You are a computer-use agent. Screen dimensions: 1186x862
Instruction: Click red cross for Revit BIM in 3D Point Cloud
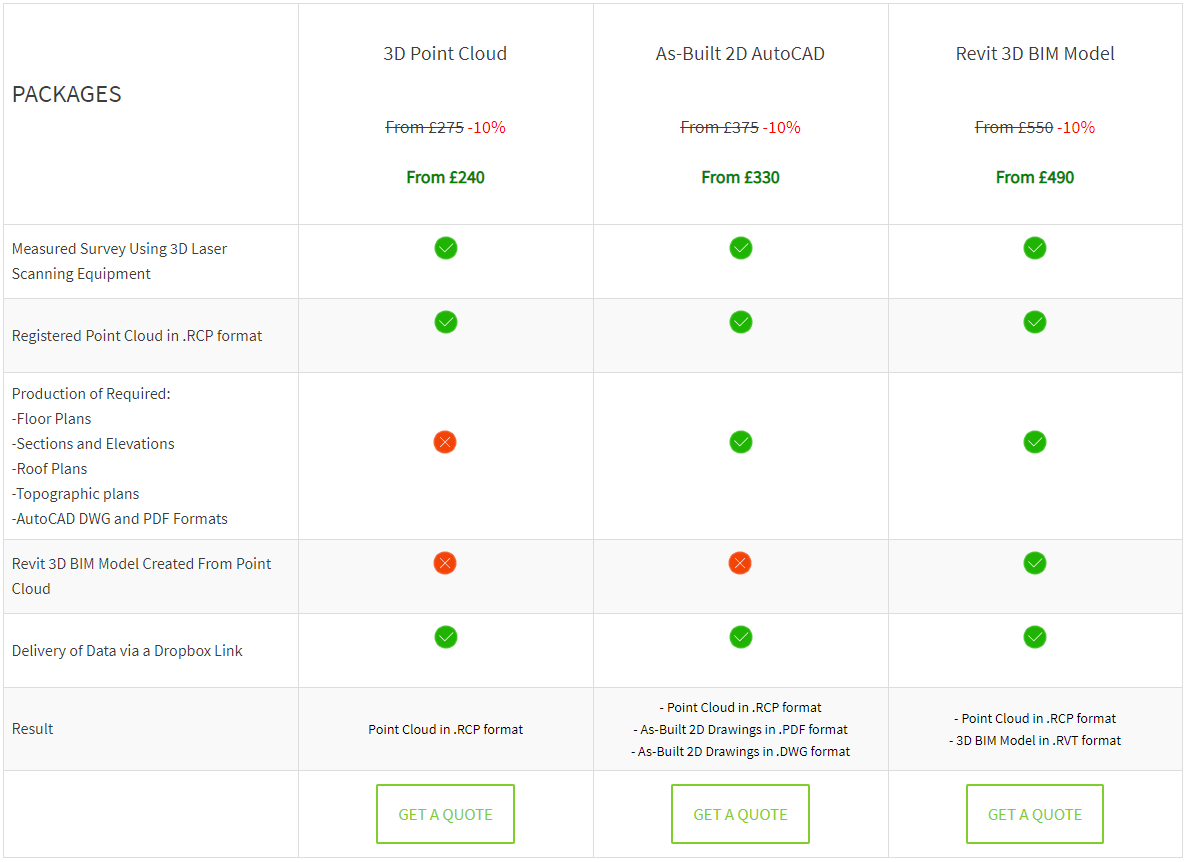[445, 564]
